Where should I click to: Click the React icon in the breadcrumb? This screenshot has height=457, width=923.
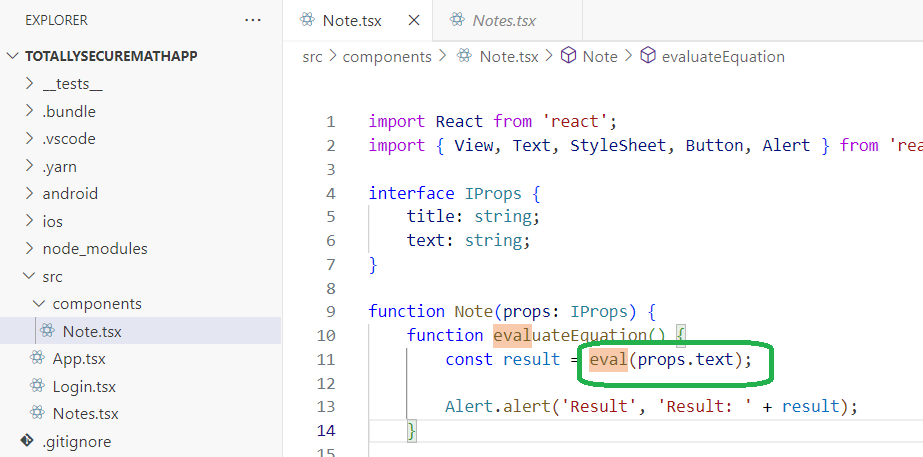(464, 56)
